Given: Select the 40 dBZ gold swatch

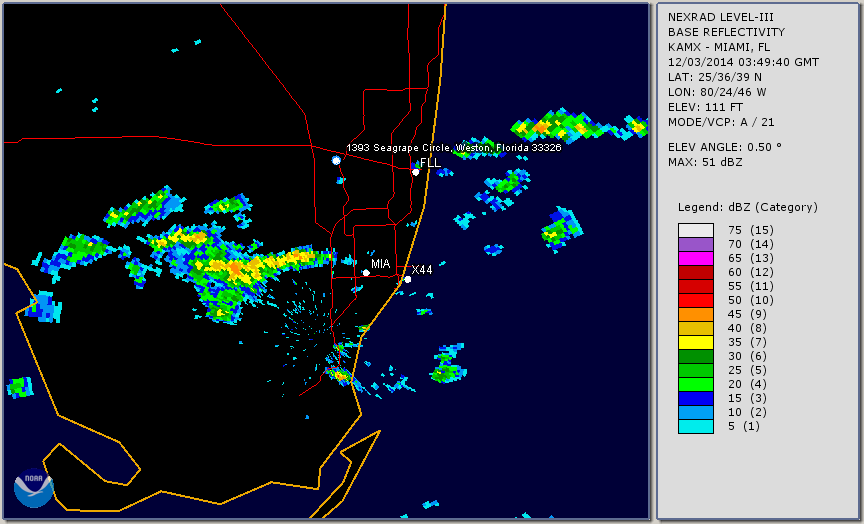Looking at the screenshot, I should pyautogui.click(x=696, y=328).
